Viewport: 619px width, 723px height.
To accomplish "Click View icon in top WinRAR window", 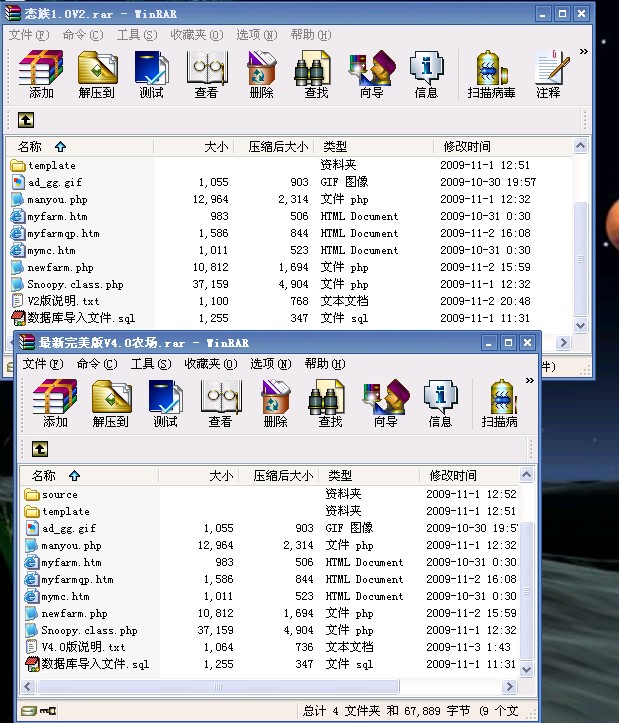I will pyautogui.click(x=206, y=75).
